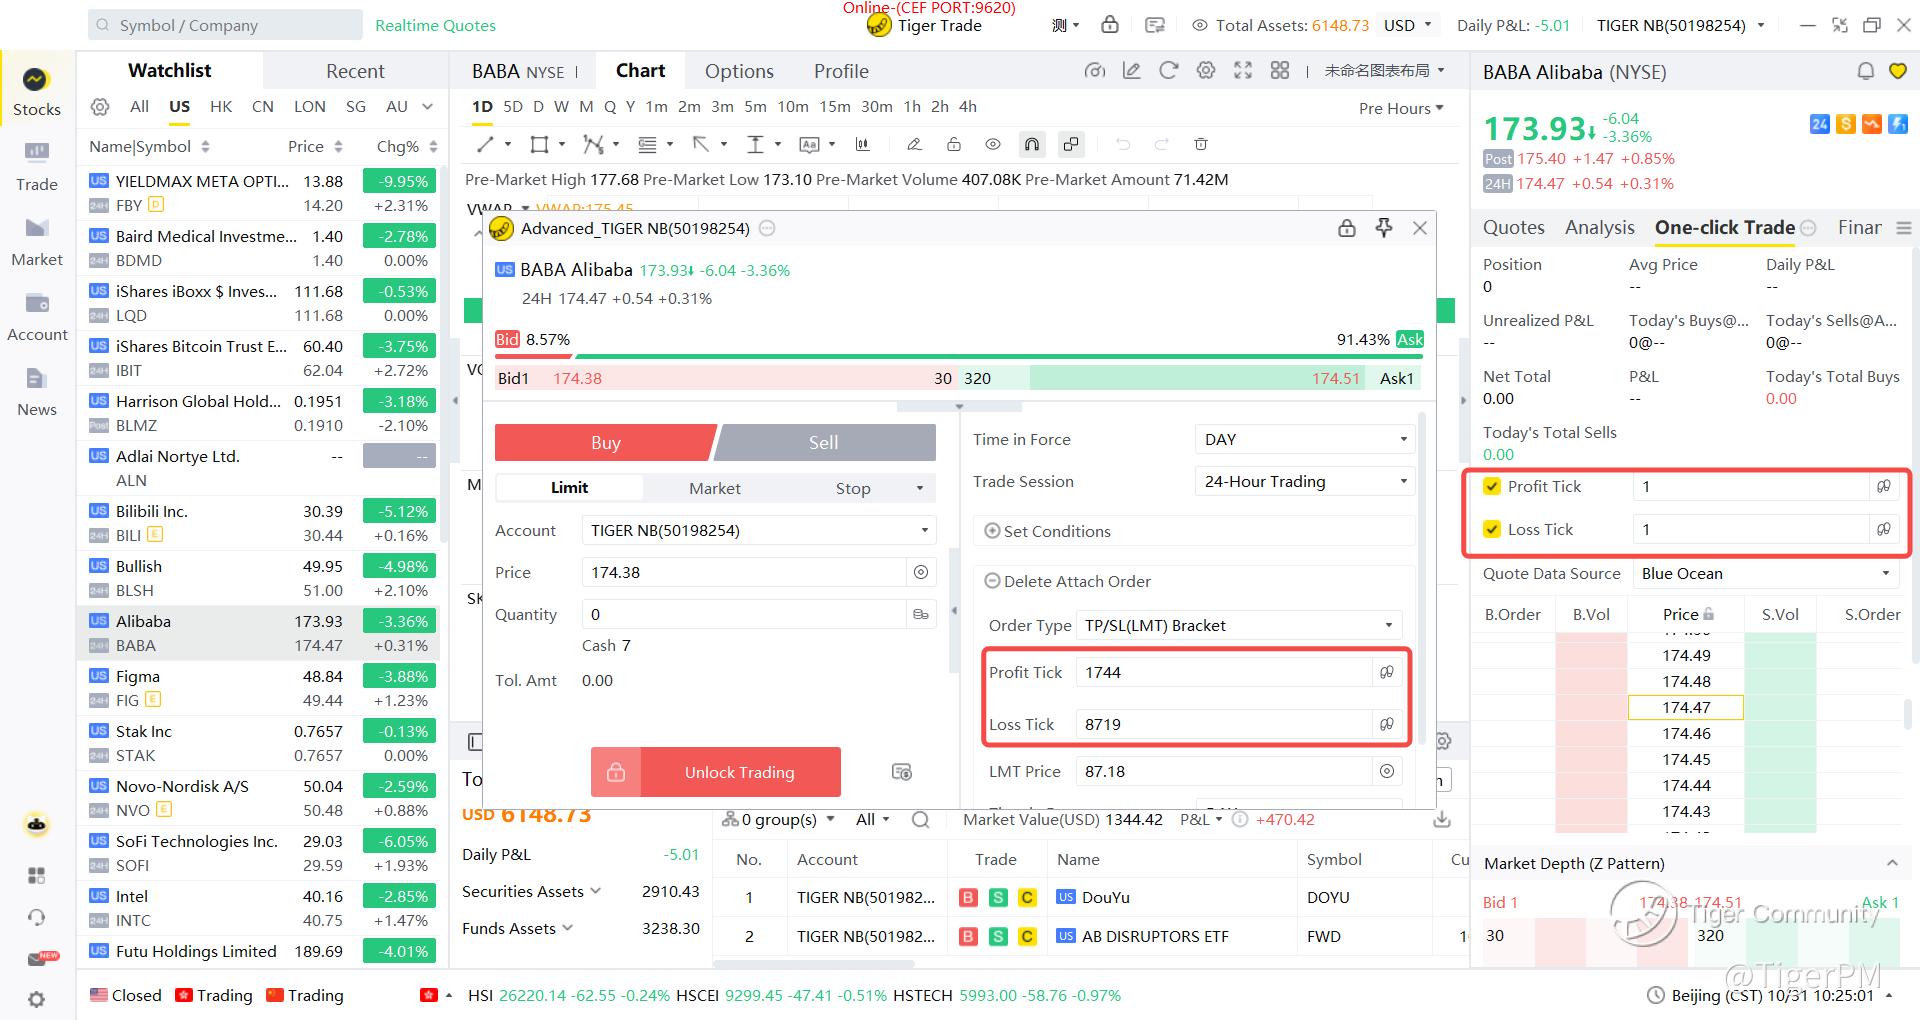Open chart settings gear icon

tap(1206, 70)
